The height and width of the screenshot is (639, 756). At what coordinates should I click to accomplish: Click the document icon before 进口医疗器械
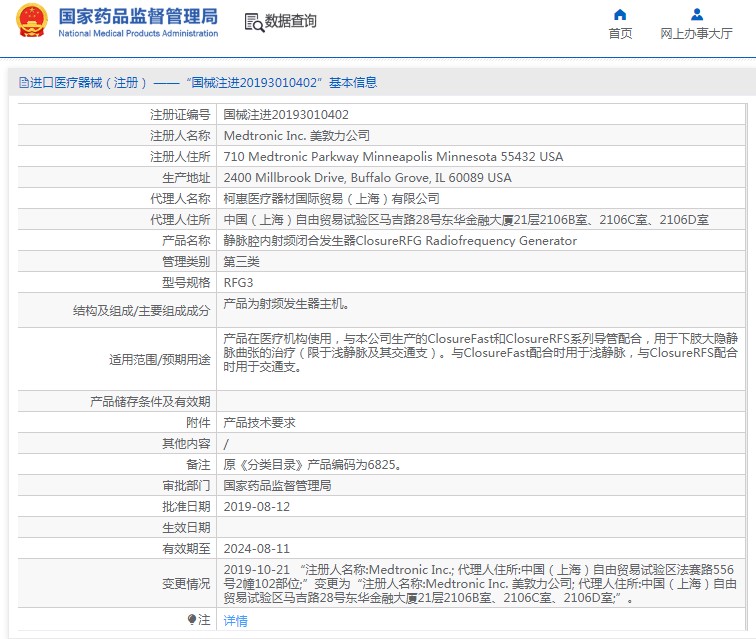pos(24,82)
